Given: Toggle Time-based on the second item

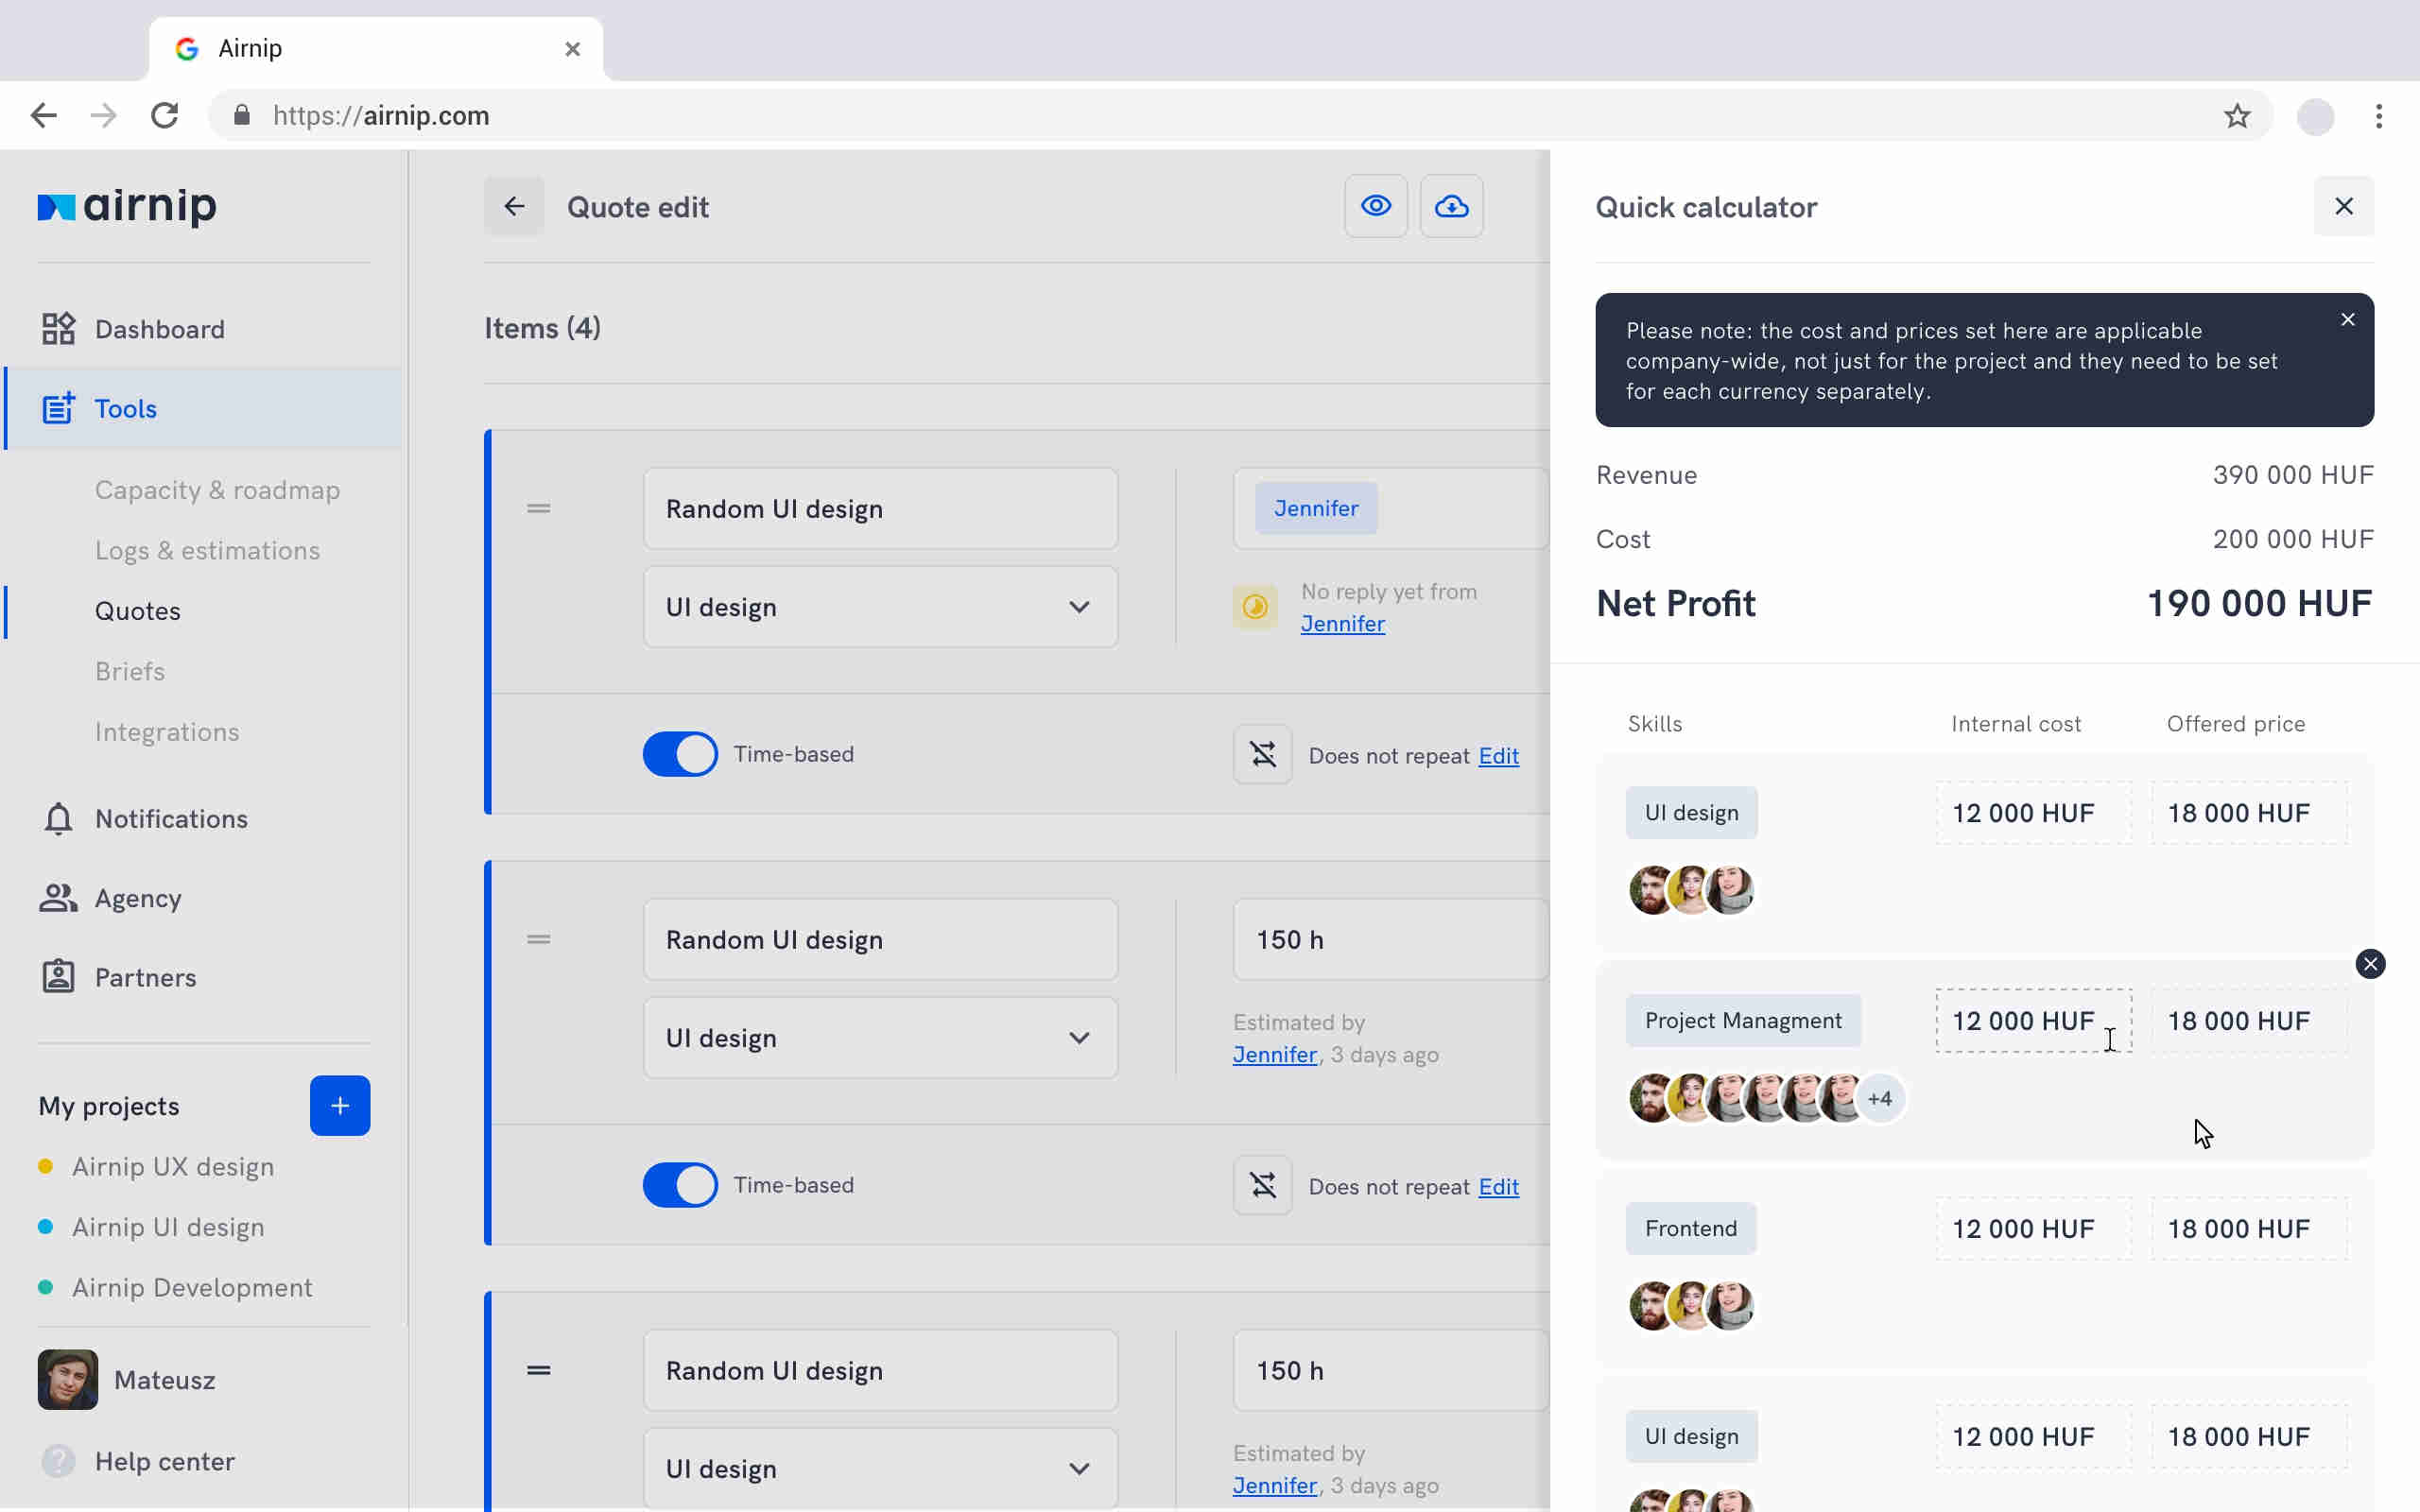Looking at the screenshot, I should (680, 1185).
